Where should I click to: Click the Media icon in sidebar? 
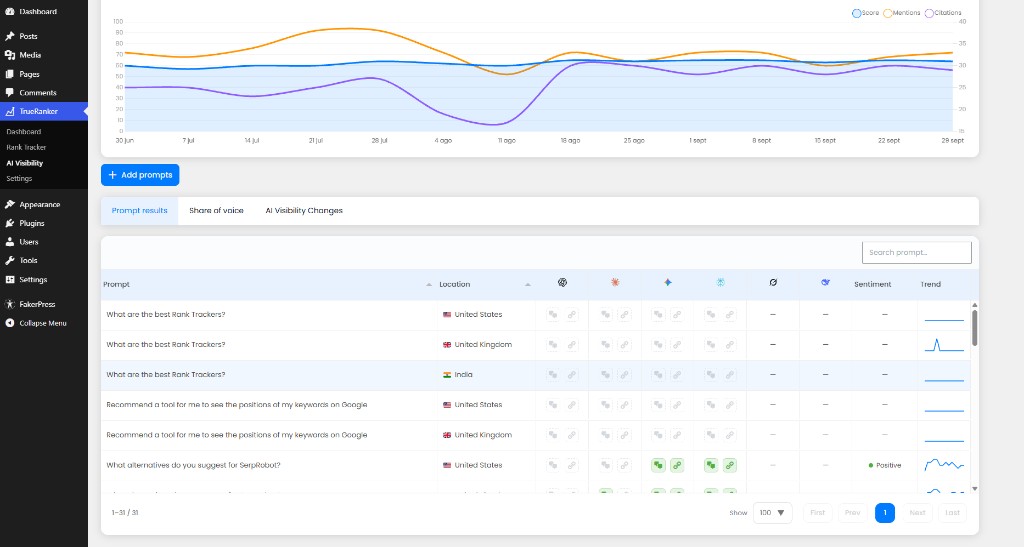coord(10,55)
